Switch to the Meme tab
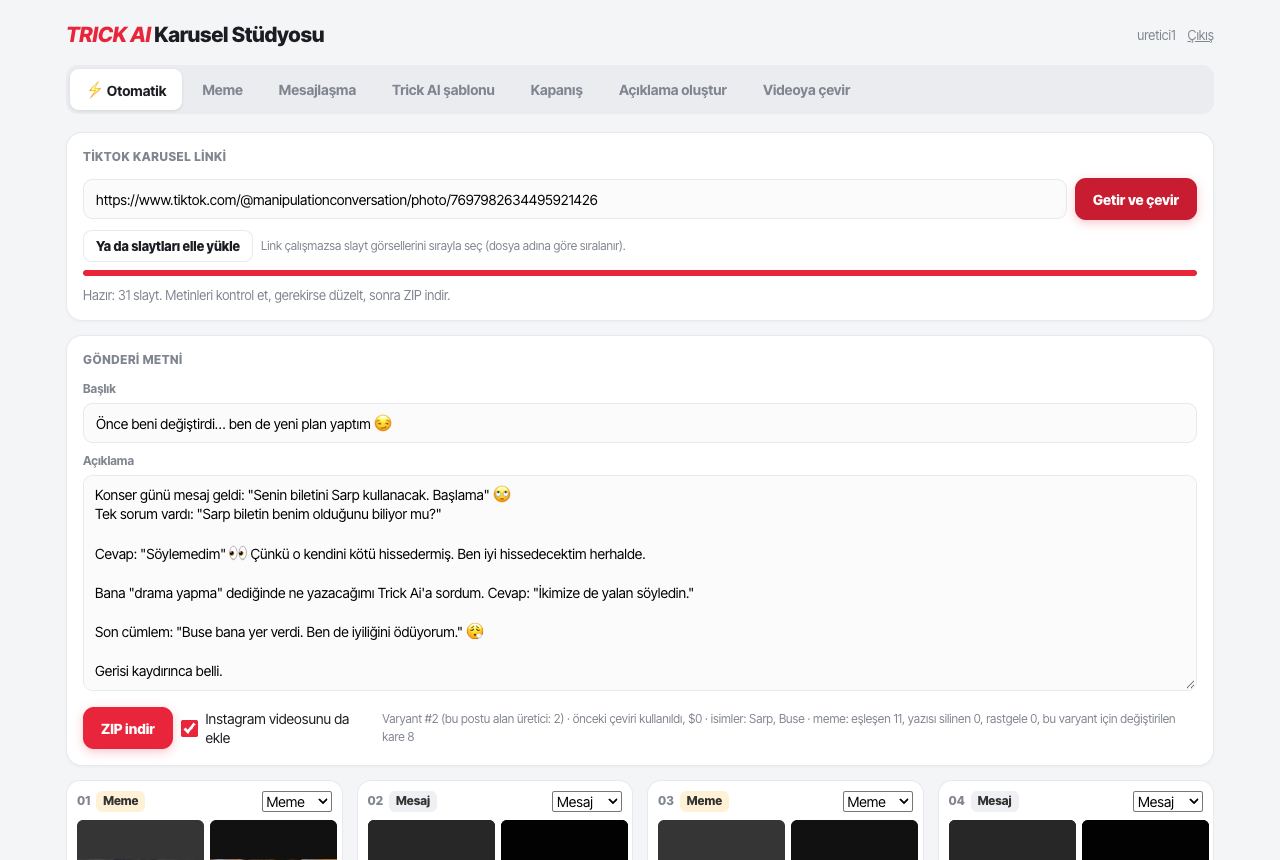 point(222,90)
